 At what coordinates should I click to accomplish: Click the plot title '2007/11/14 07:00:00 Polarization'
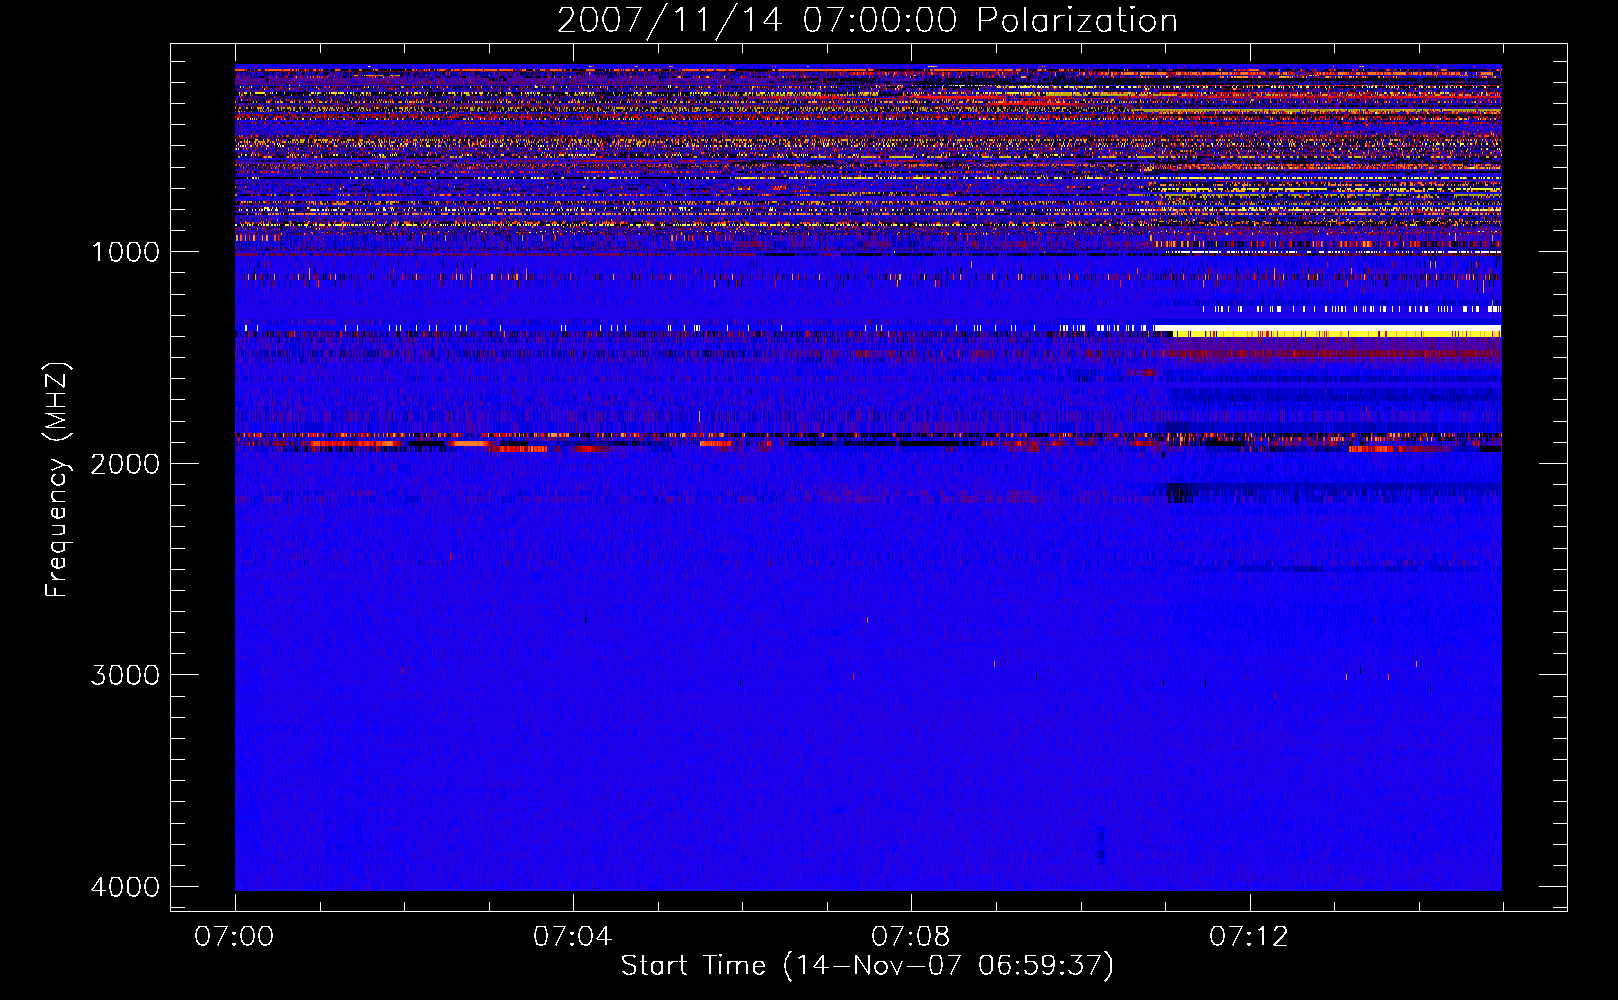[x=867, y=20]
